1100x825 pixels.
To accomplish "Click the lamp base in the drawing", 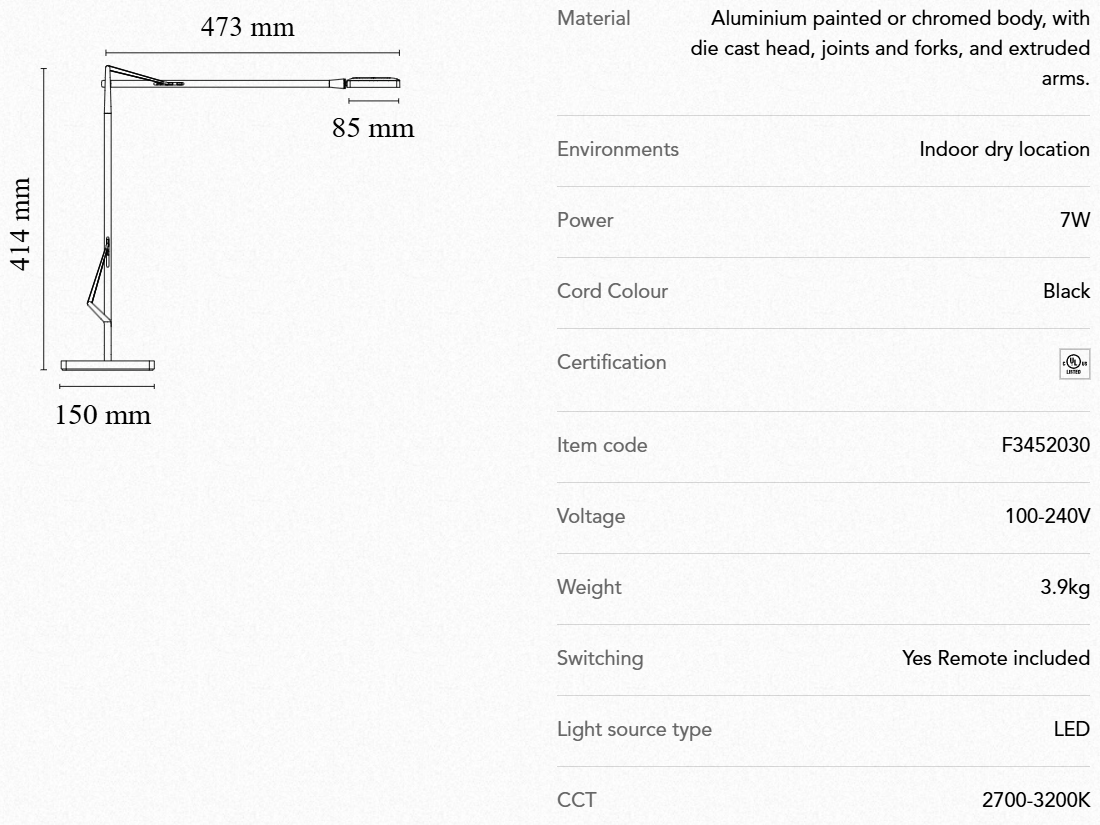I will [107, 366].
